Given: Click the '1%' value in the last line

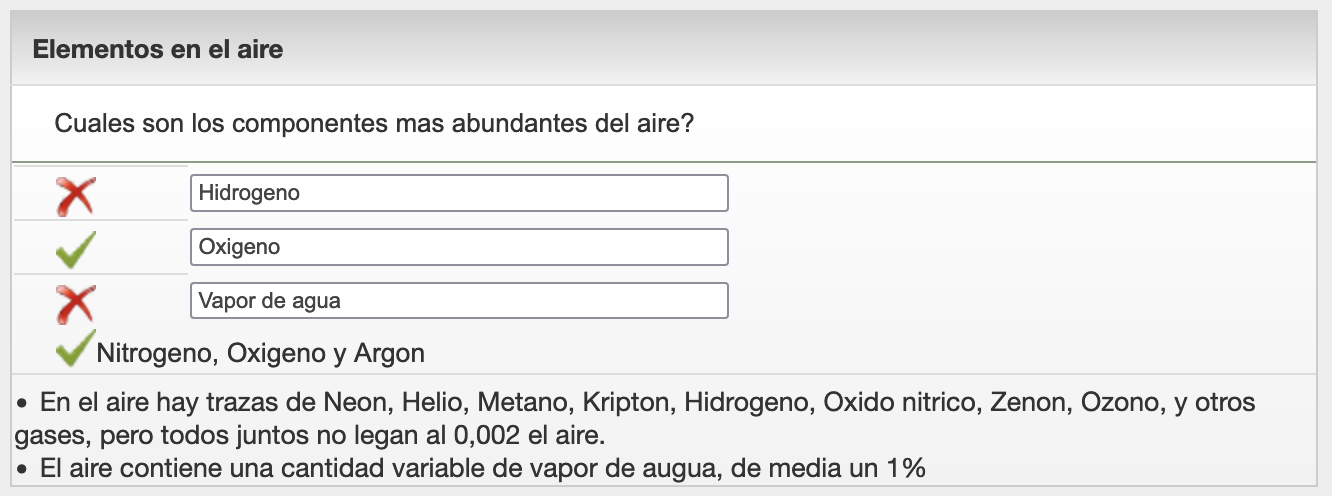Looking at the screenshot, I should click(908, 467).
